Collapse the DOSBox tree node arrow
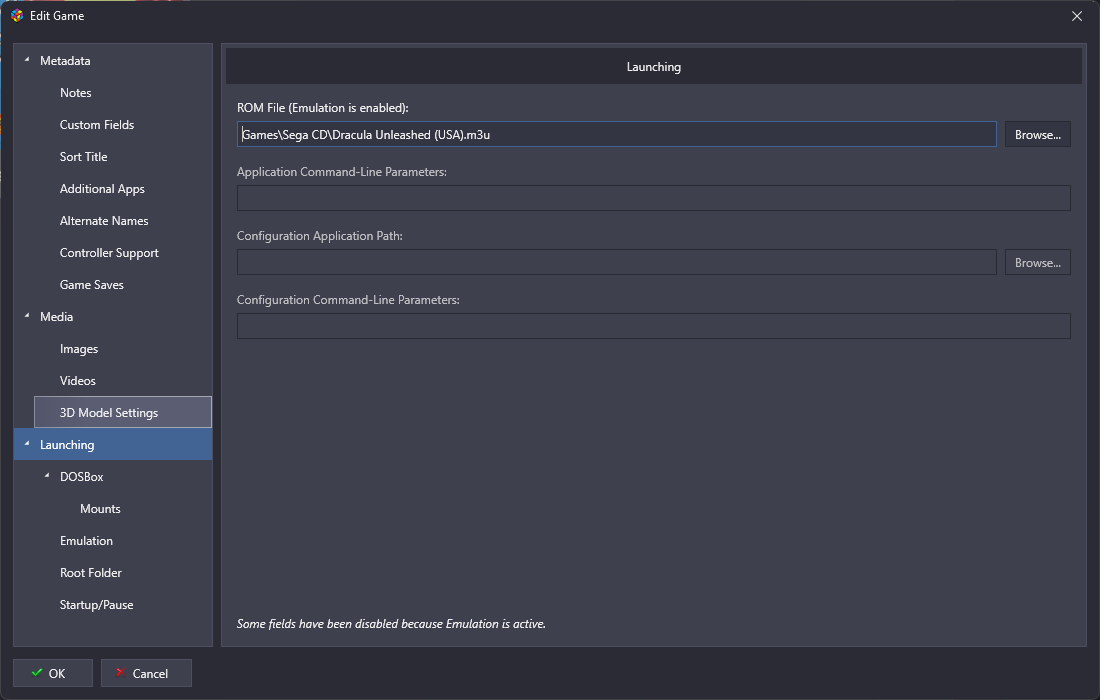1100x700 pixels. point(47,476)
